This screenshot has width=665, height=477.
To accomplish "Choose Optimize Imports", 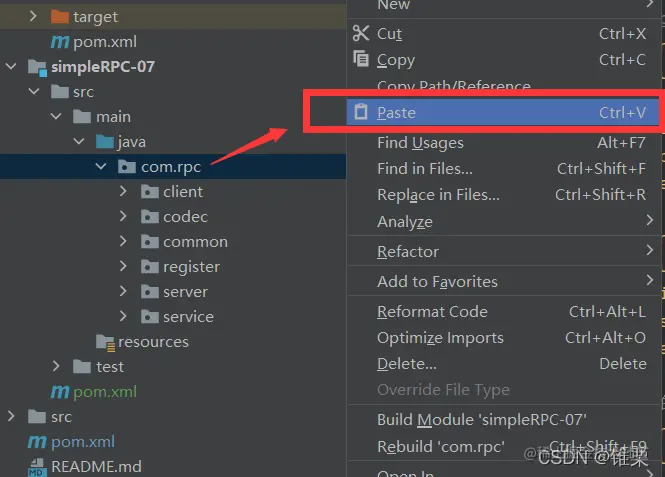I will (503, 338).
